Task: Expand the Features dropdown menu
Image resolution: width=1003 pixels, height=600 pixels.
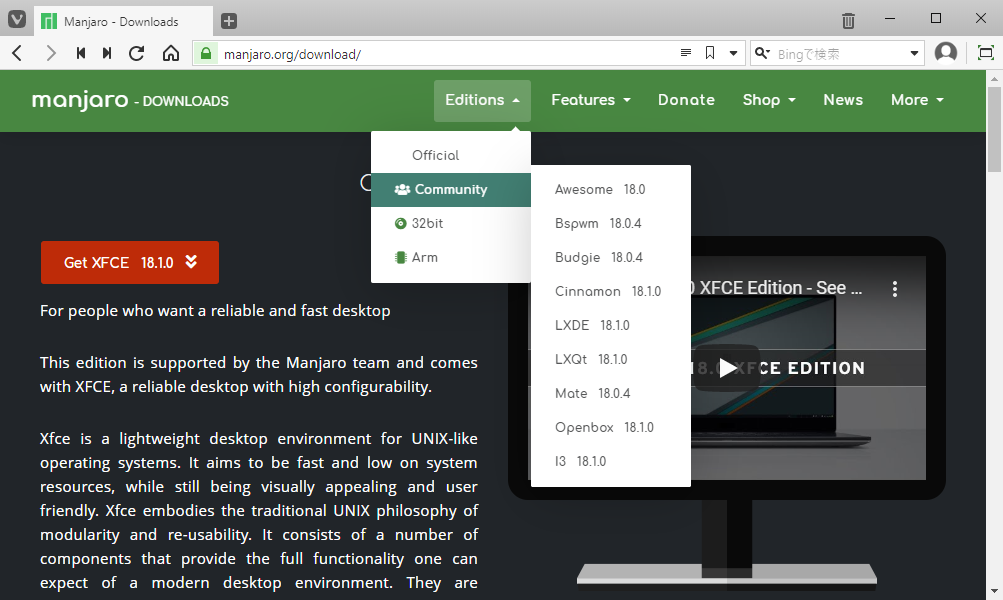Action: (591, 100)
